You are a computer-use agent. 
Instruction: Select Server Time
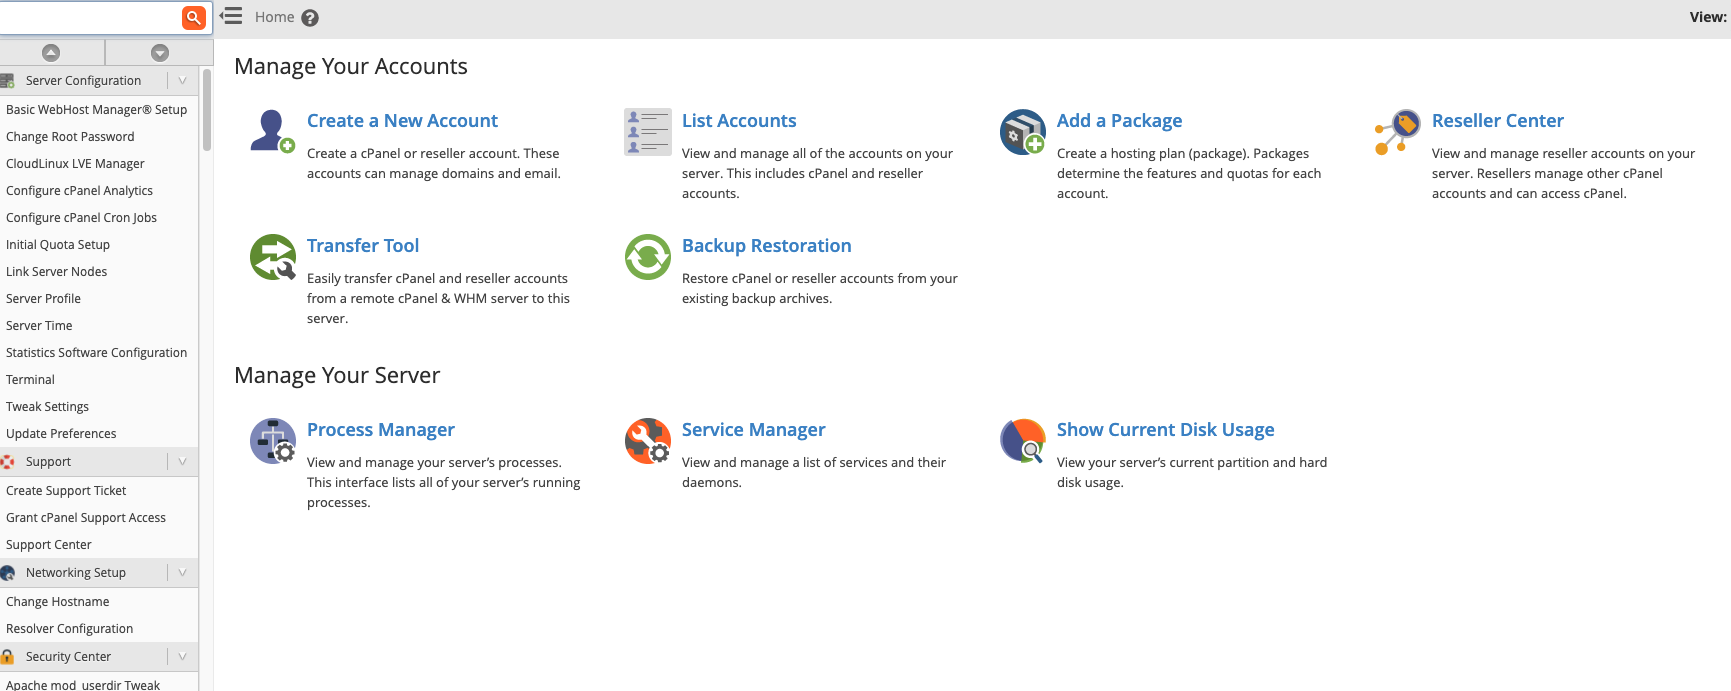[x=39, y=326]
